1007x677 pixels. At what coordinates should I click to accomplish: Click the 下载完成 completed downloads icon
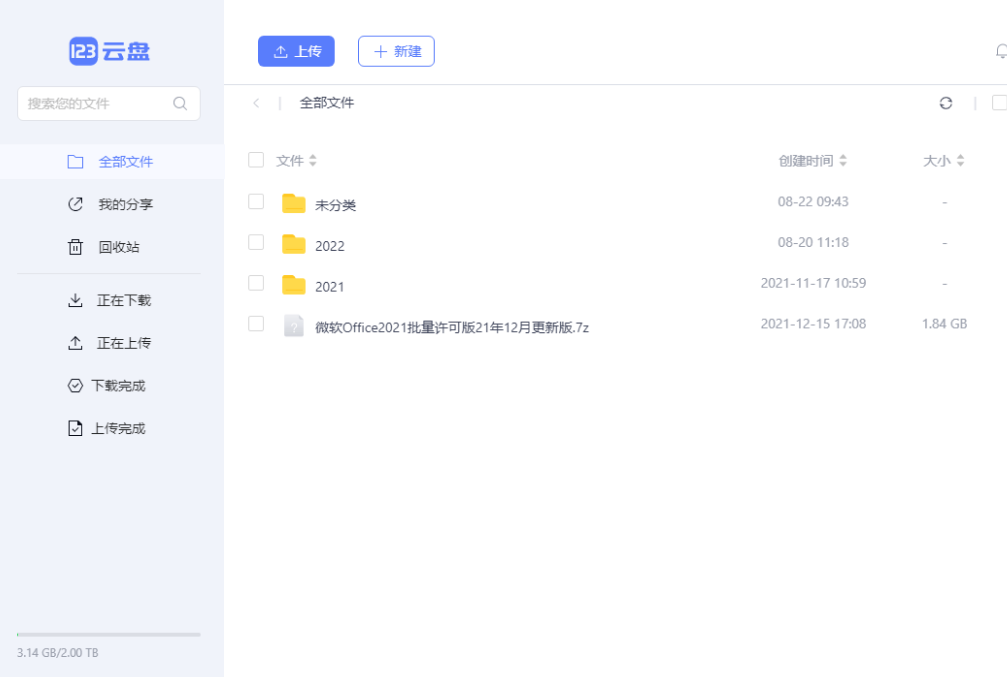click(x=75, y=385)
